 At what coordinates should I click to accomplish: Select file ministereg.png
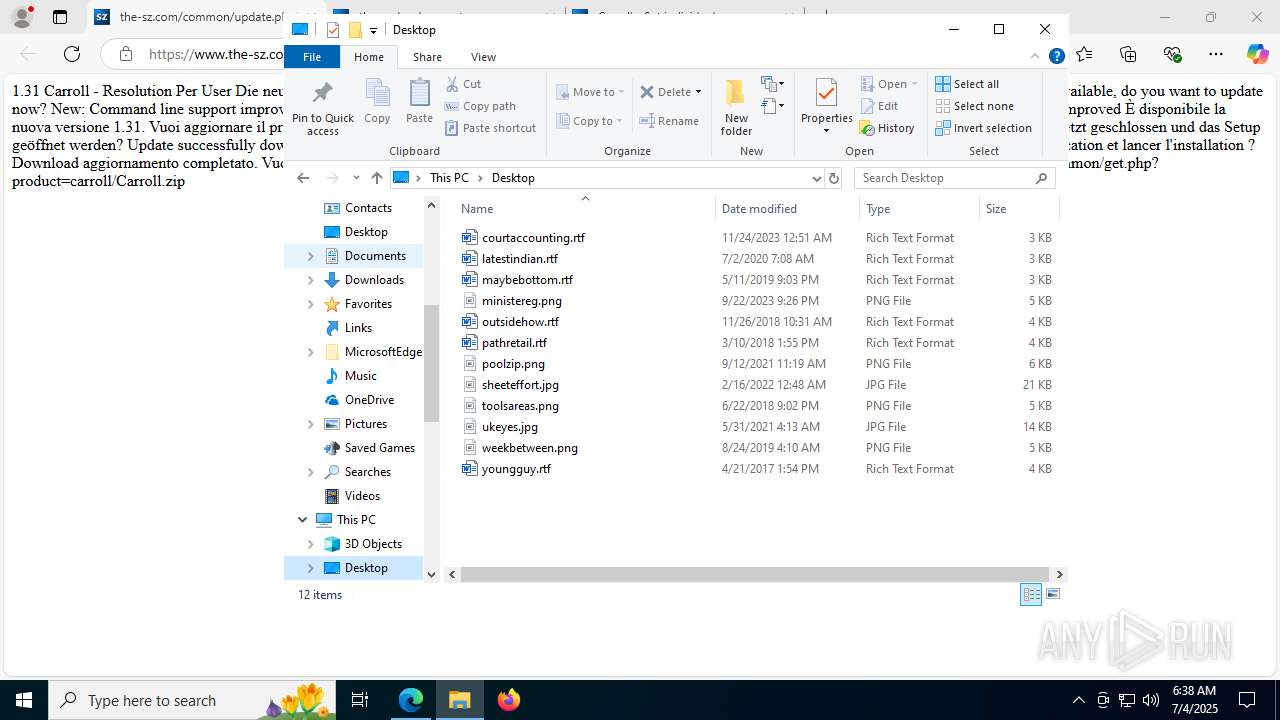tap(521, 301)
